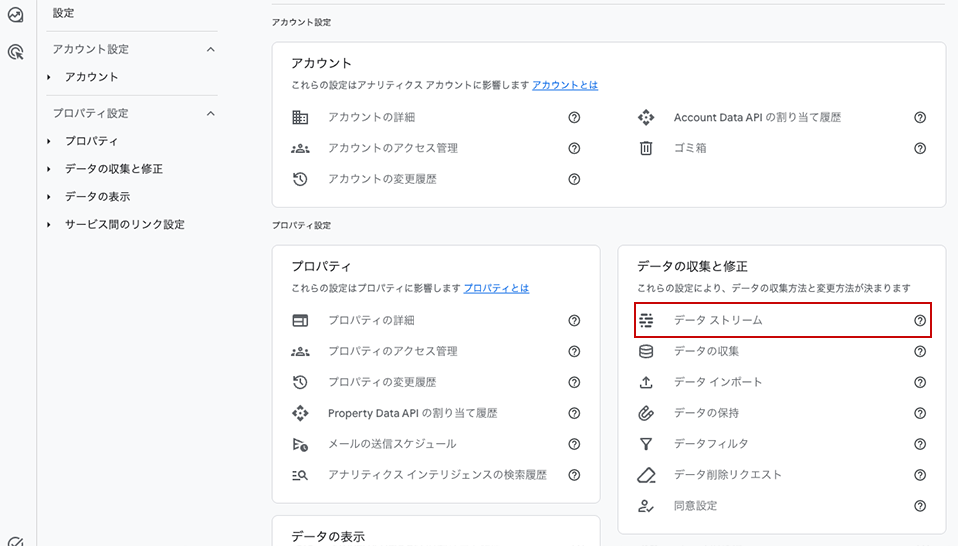This screenshot has width=958, height=546.
Task: Select プロパティ in the sidebar
Action: [x=92, y=141]
